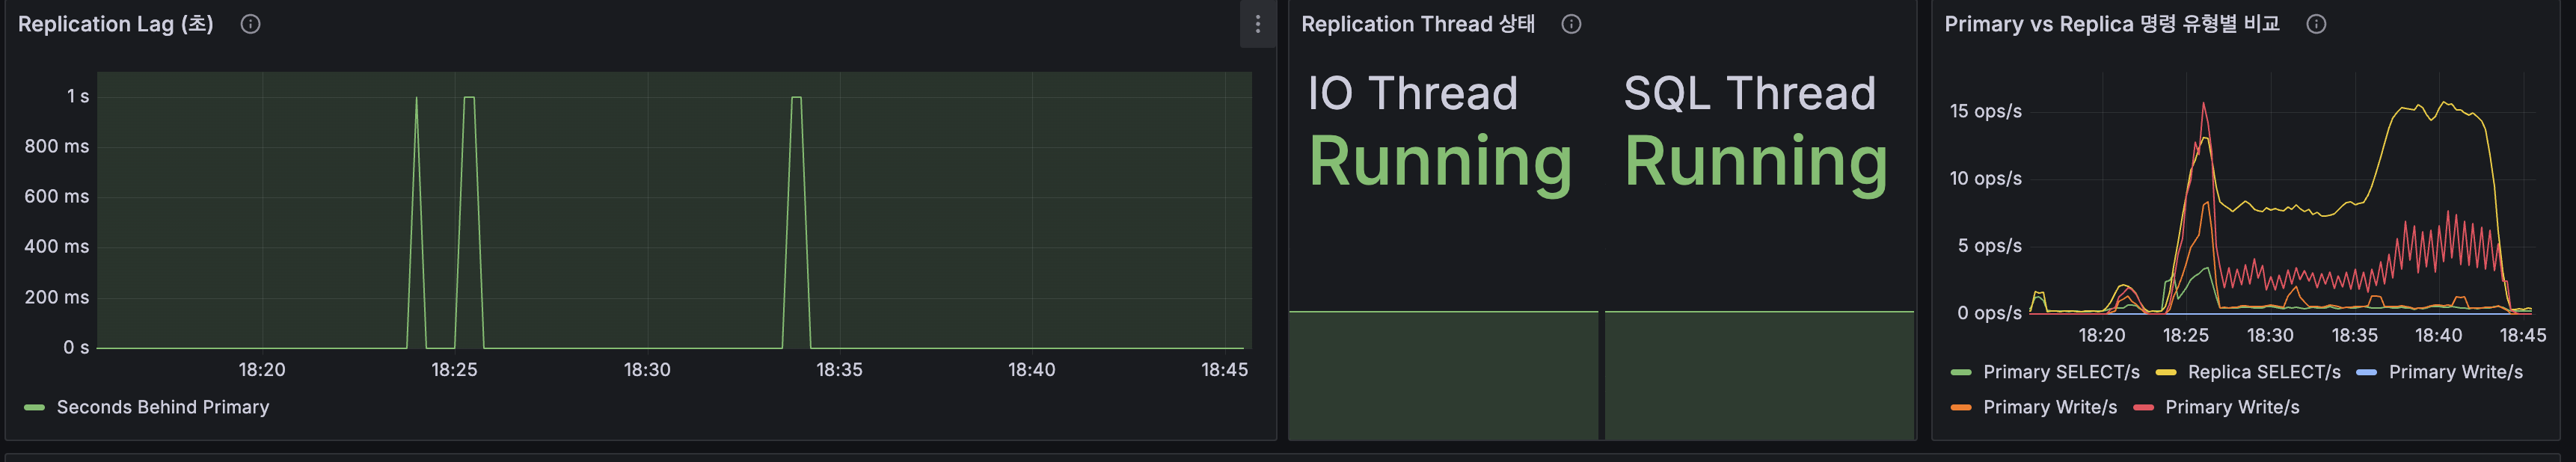Screen dimensions: 2576x462
Task: Toggle Primary SELECT/s legend series
Action: 2060,372
